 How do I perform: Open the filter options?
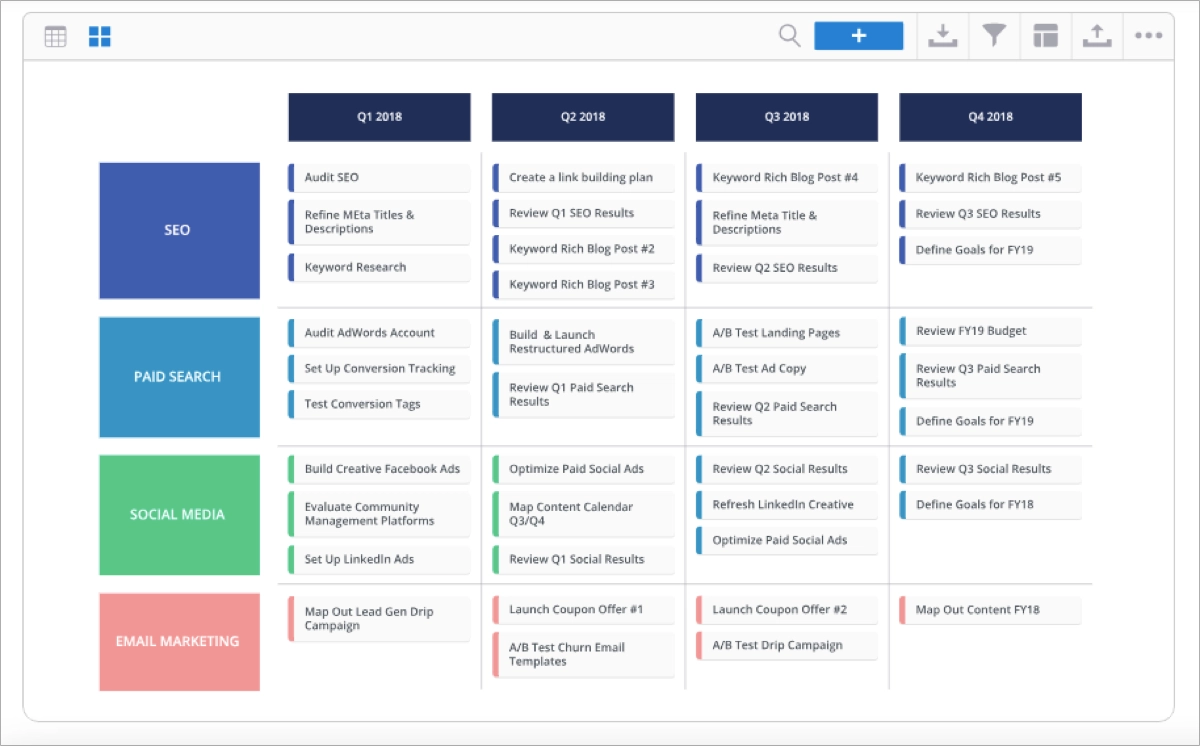994,35
